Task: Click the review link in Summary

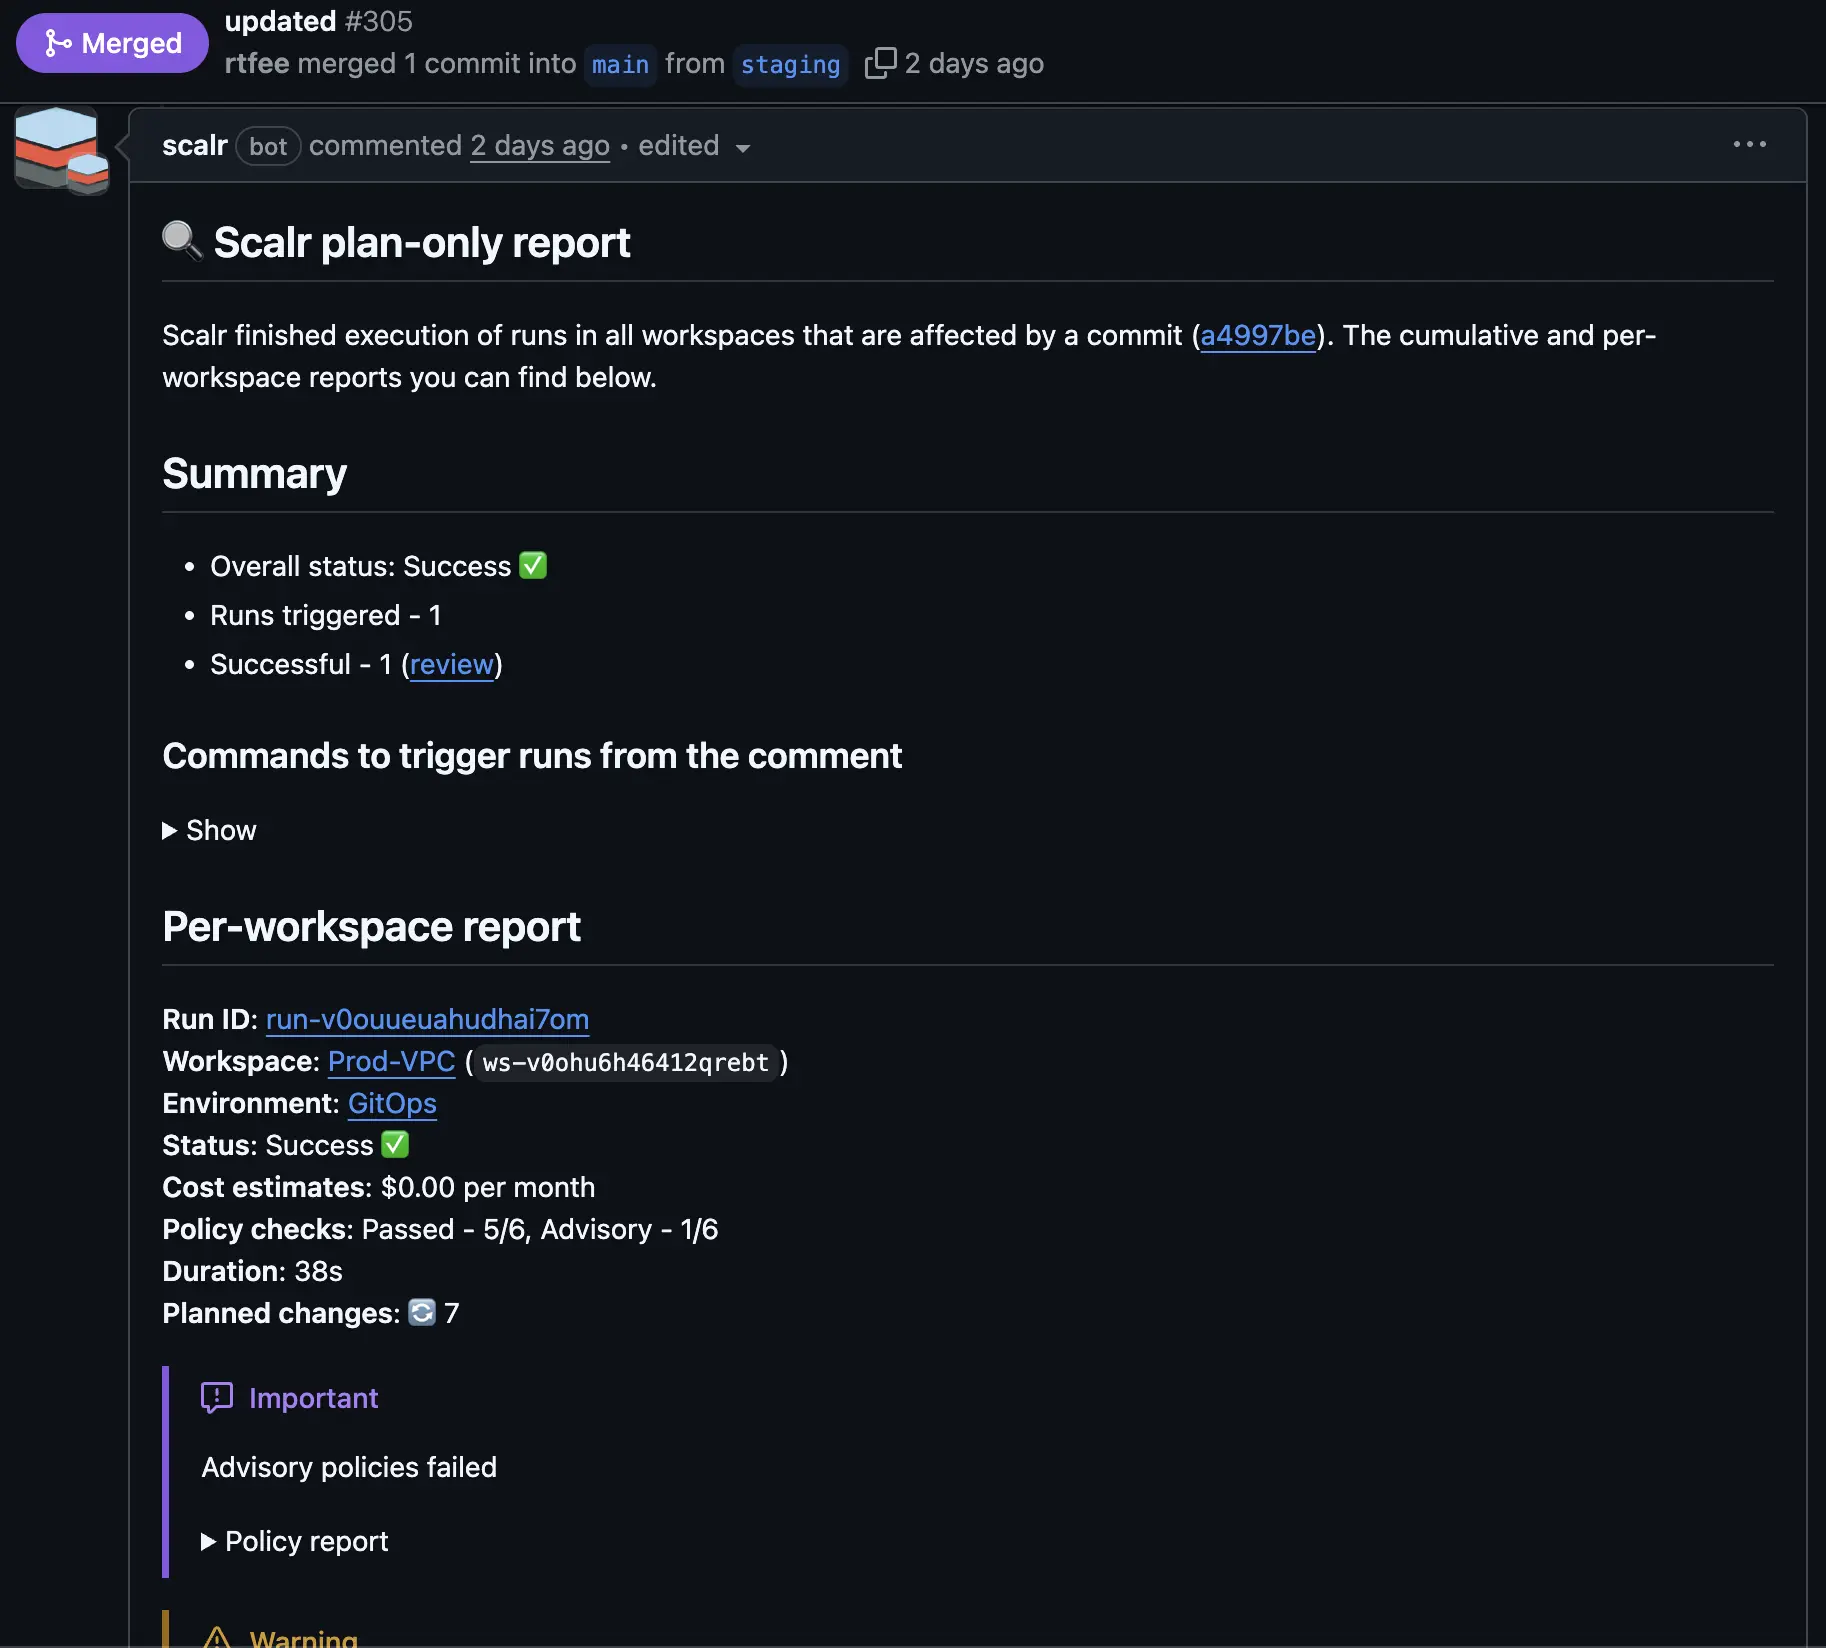Action: 452,664
